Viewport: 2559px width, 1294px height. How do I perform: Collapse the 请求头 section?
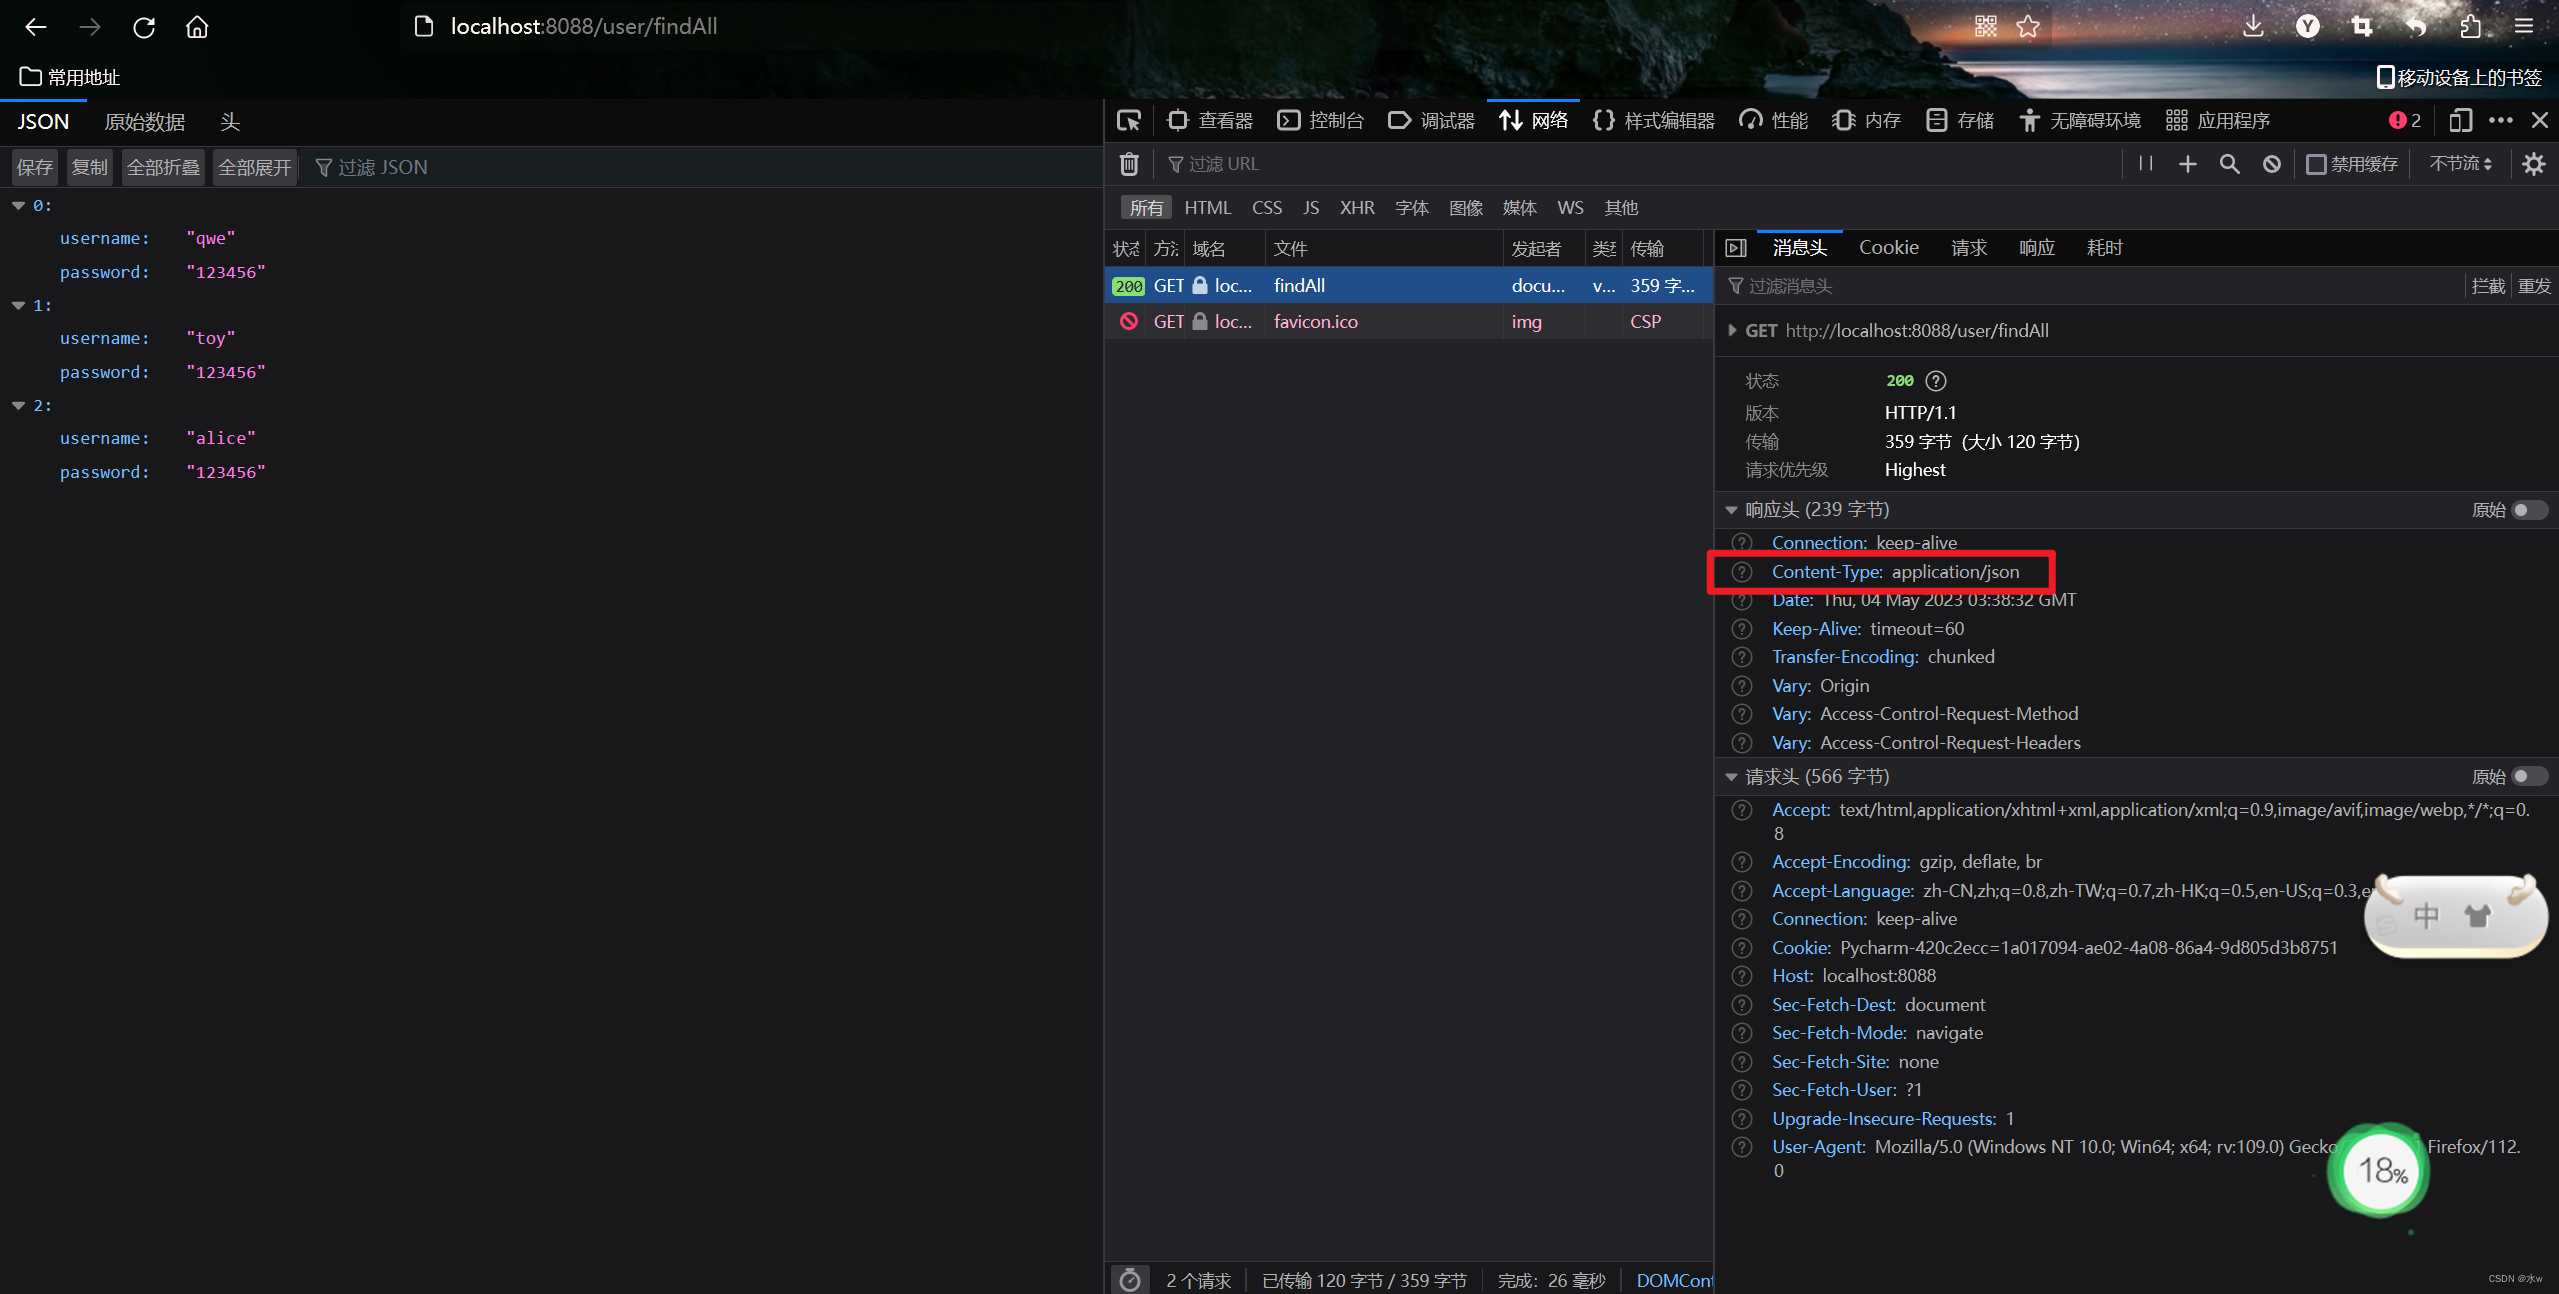pyautogui.click(x=1731, y=777)
